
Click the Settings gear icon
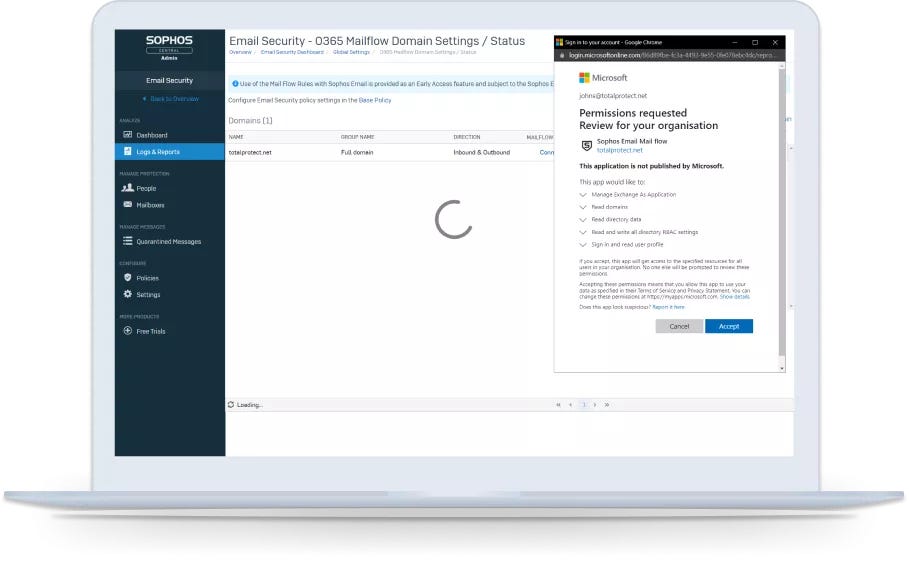coord(128,294)
